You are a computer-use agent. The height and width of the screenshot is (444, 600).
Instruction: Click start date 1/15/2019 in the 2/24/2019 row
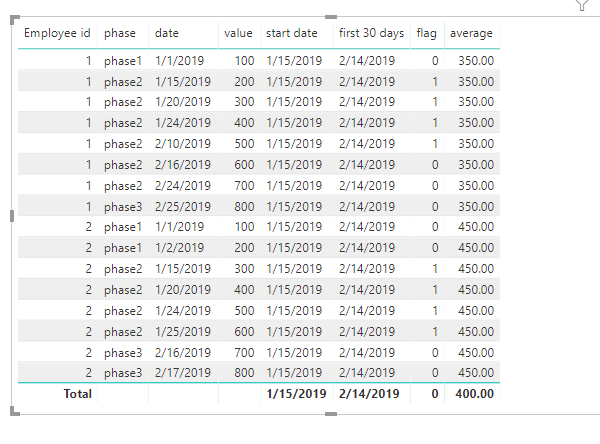(294, 186)
